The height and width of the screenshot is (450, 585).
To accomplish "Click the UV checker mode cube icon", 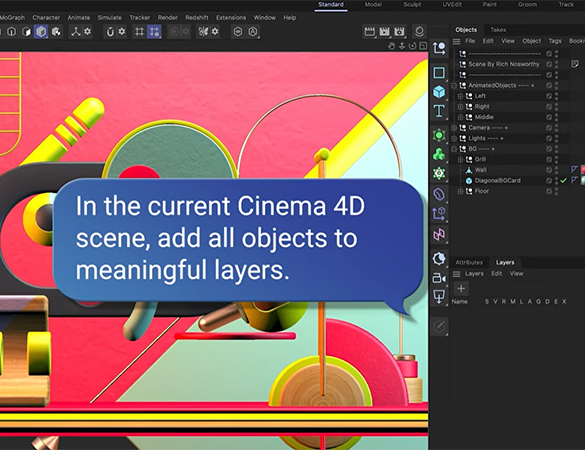I will pos(56,32).
